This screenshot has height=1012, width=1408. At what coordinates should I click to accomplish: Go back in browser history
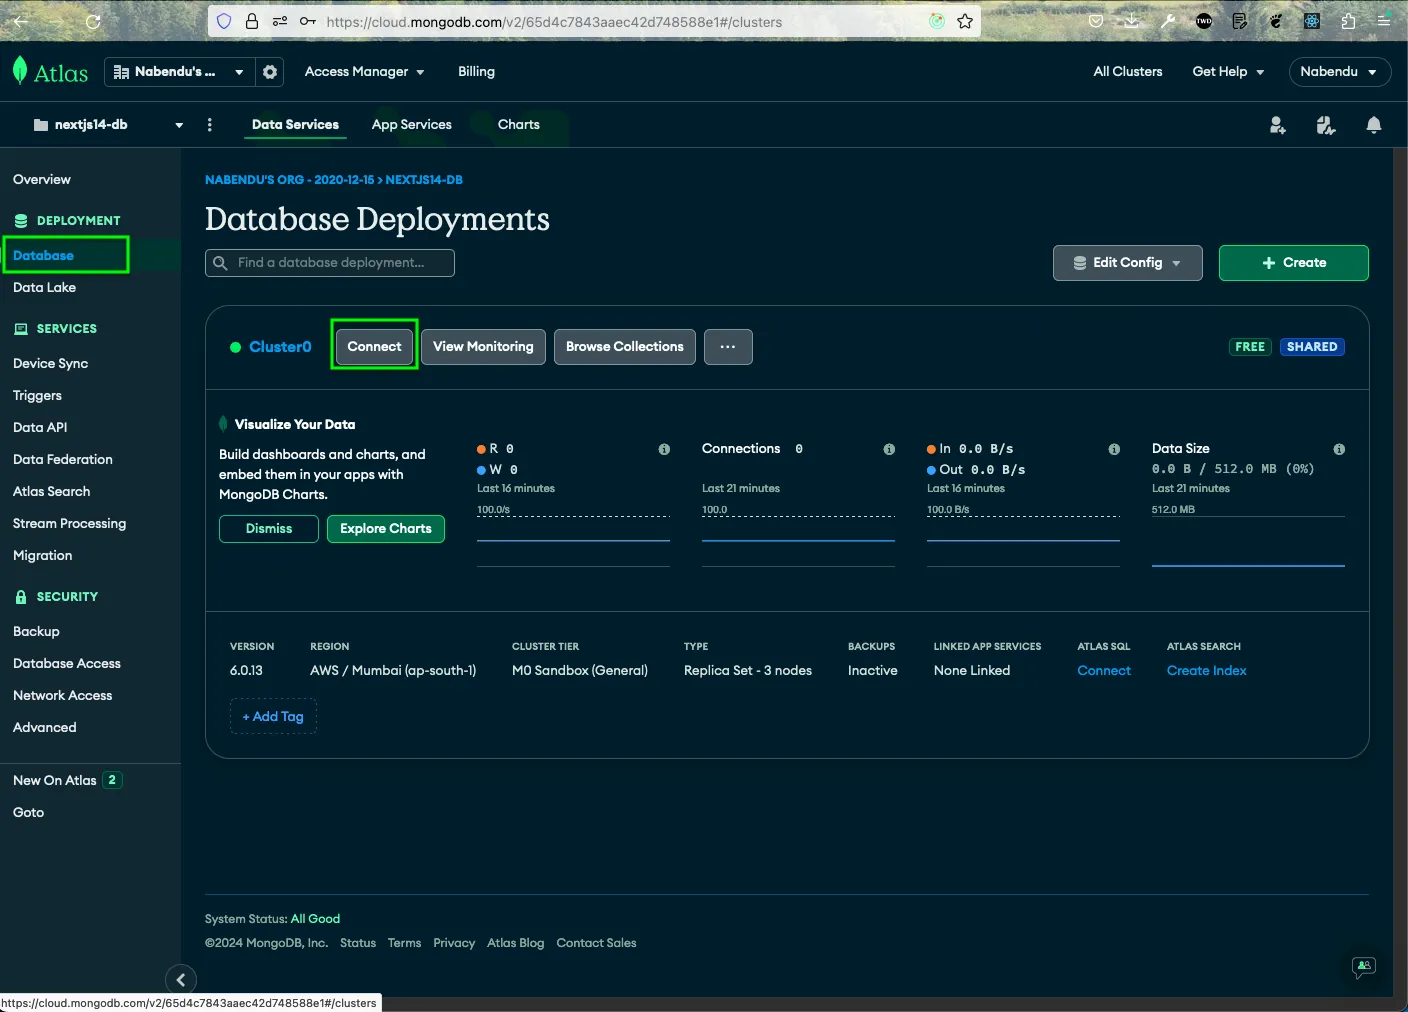point(21,21)
